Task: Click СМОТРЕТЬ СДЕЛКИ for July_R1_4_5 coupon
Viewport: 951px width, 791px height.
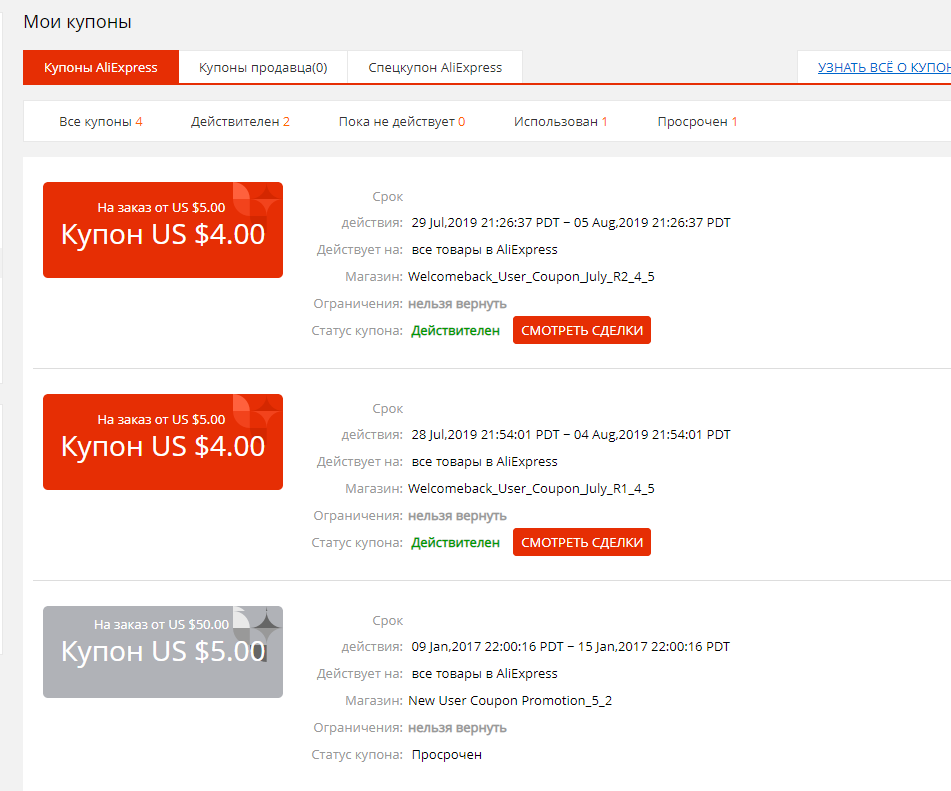Action: tap(582, 542)
